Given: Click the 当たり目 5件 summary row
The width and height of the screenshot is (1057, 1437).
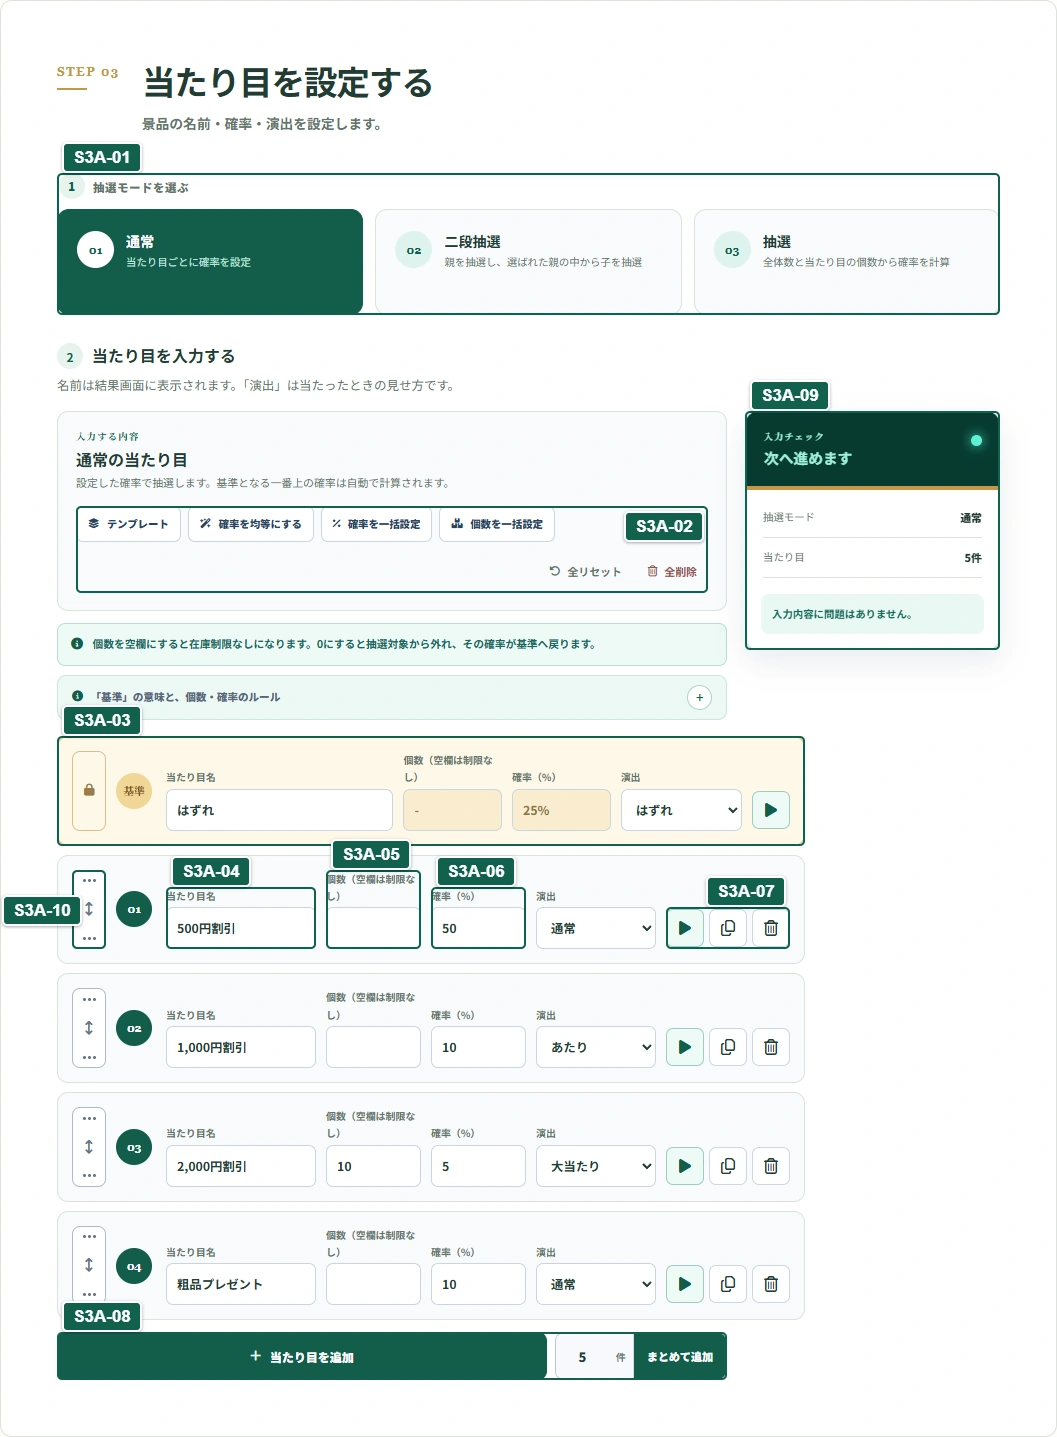Looking at the screenshot, I should tap(872, 557).
